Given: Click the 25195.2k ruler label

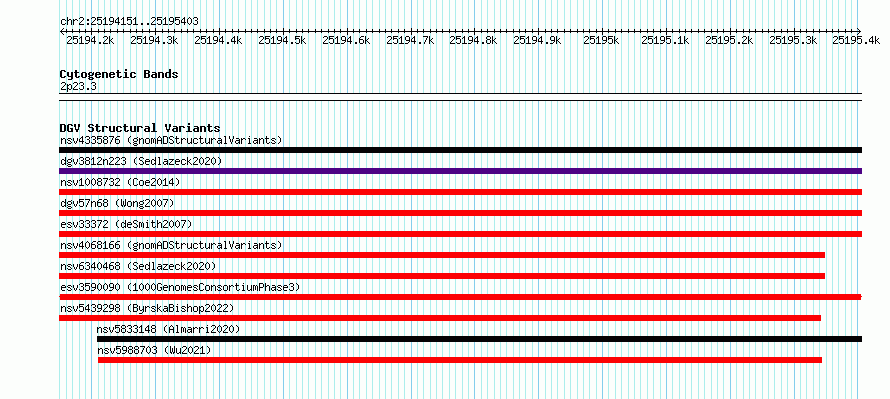Looking at the screenshot, I should click(x=730, y=40).
